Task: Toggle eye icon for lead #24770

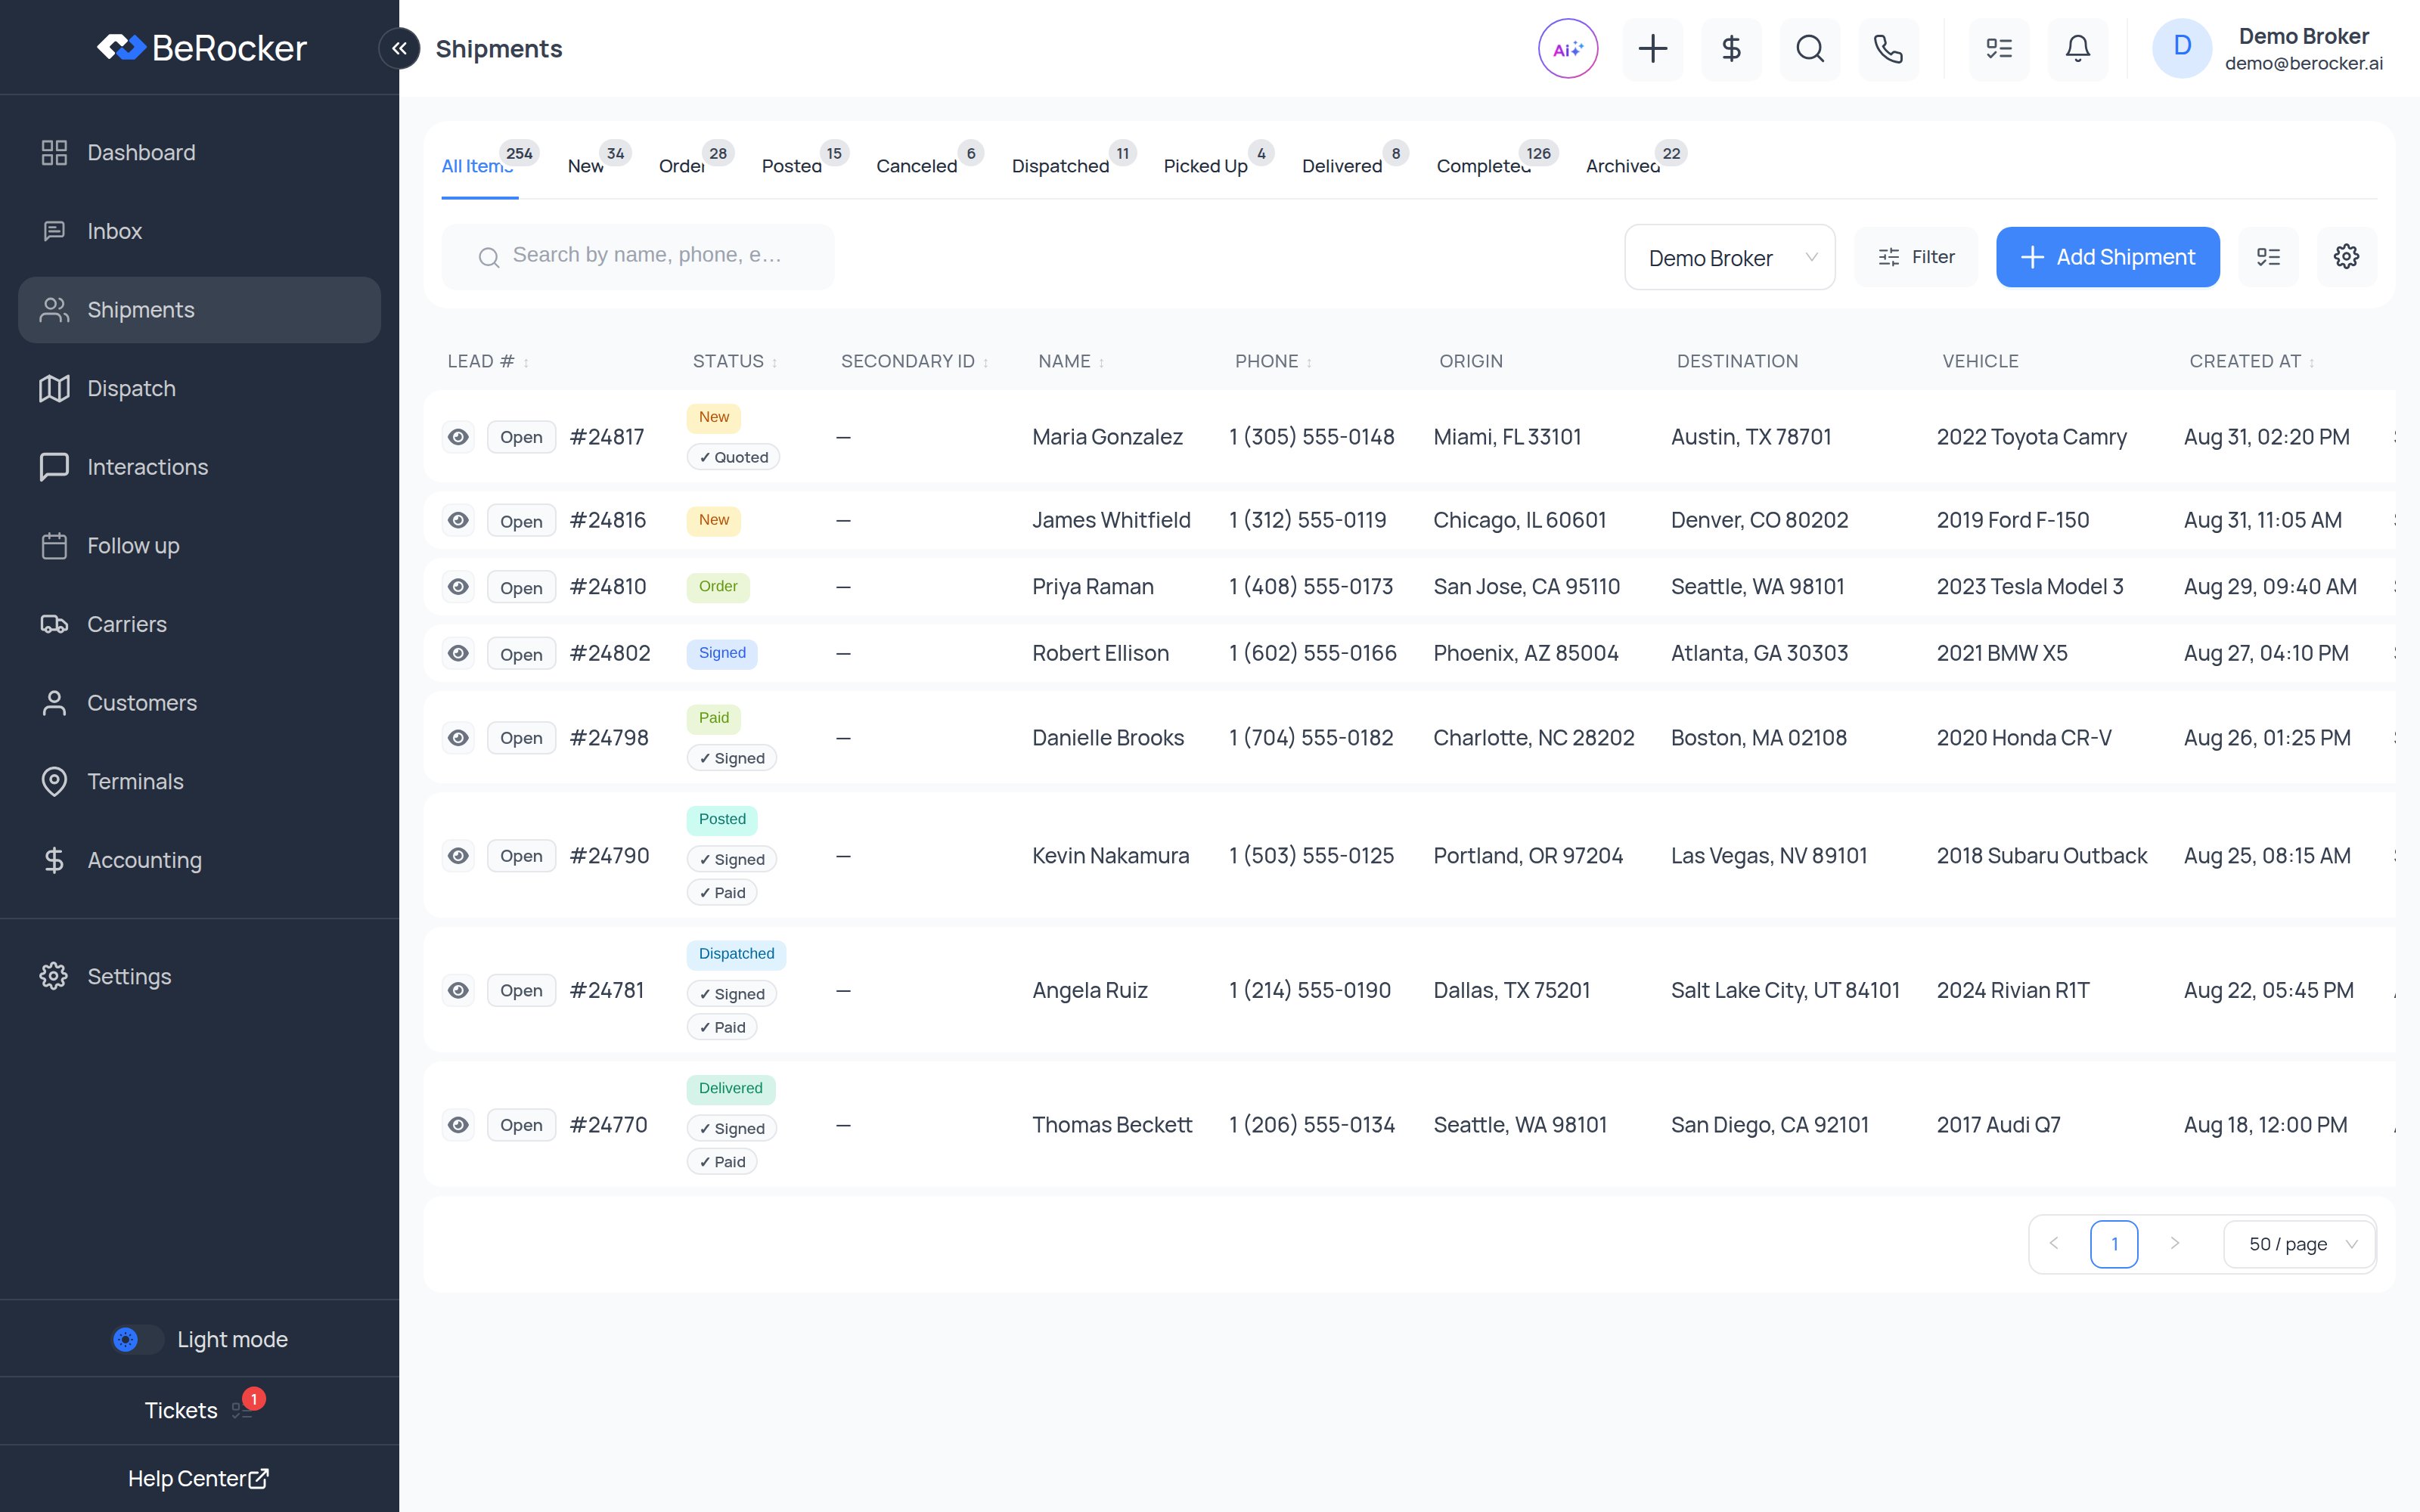Action: point(458,1125)
